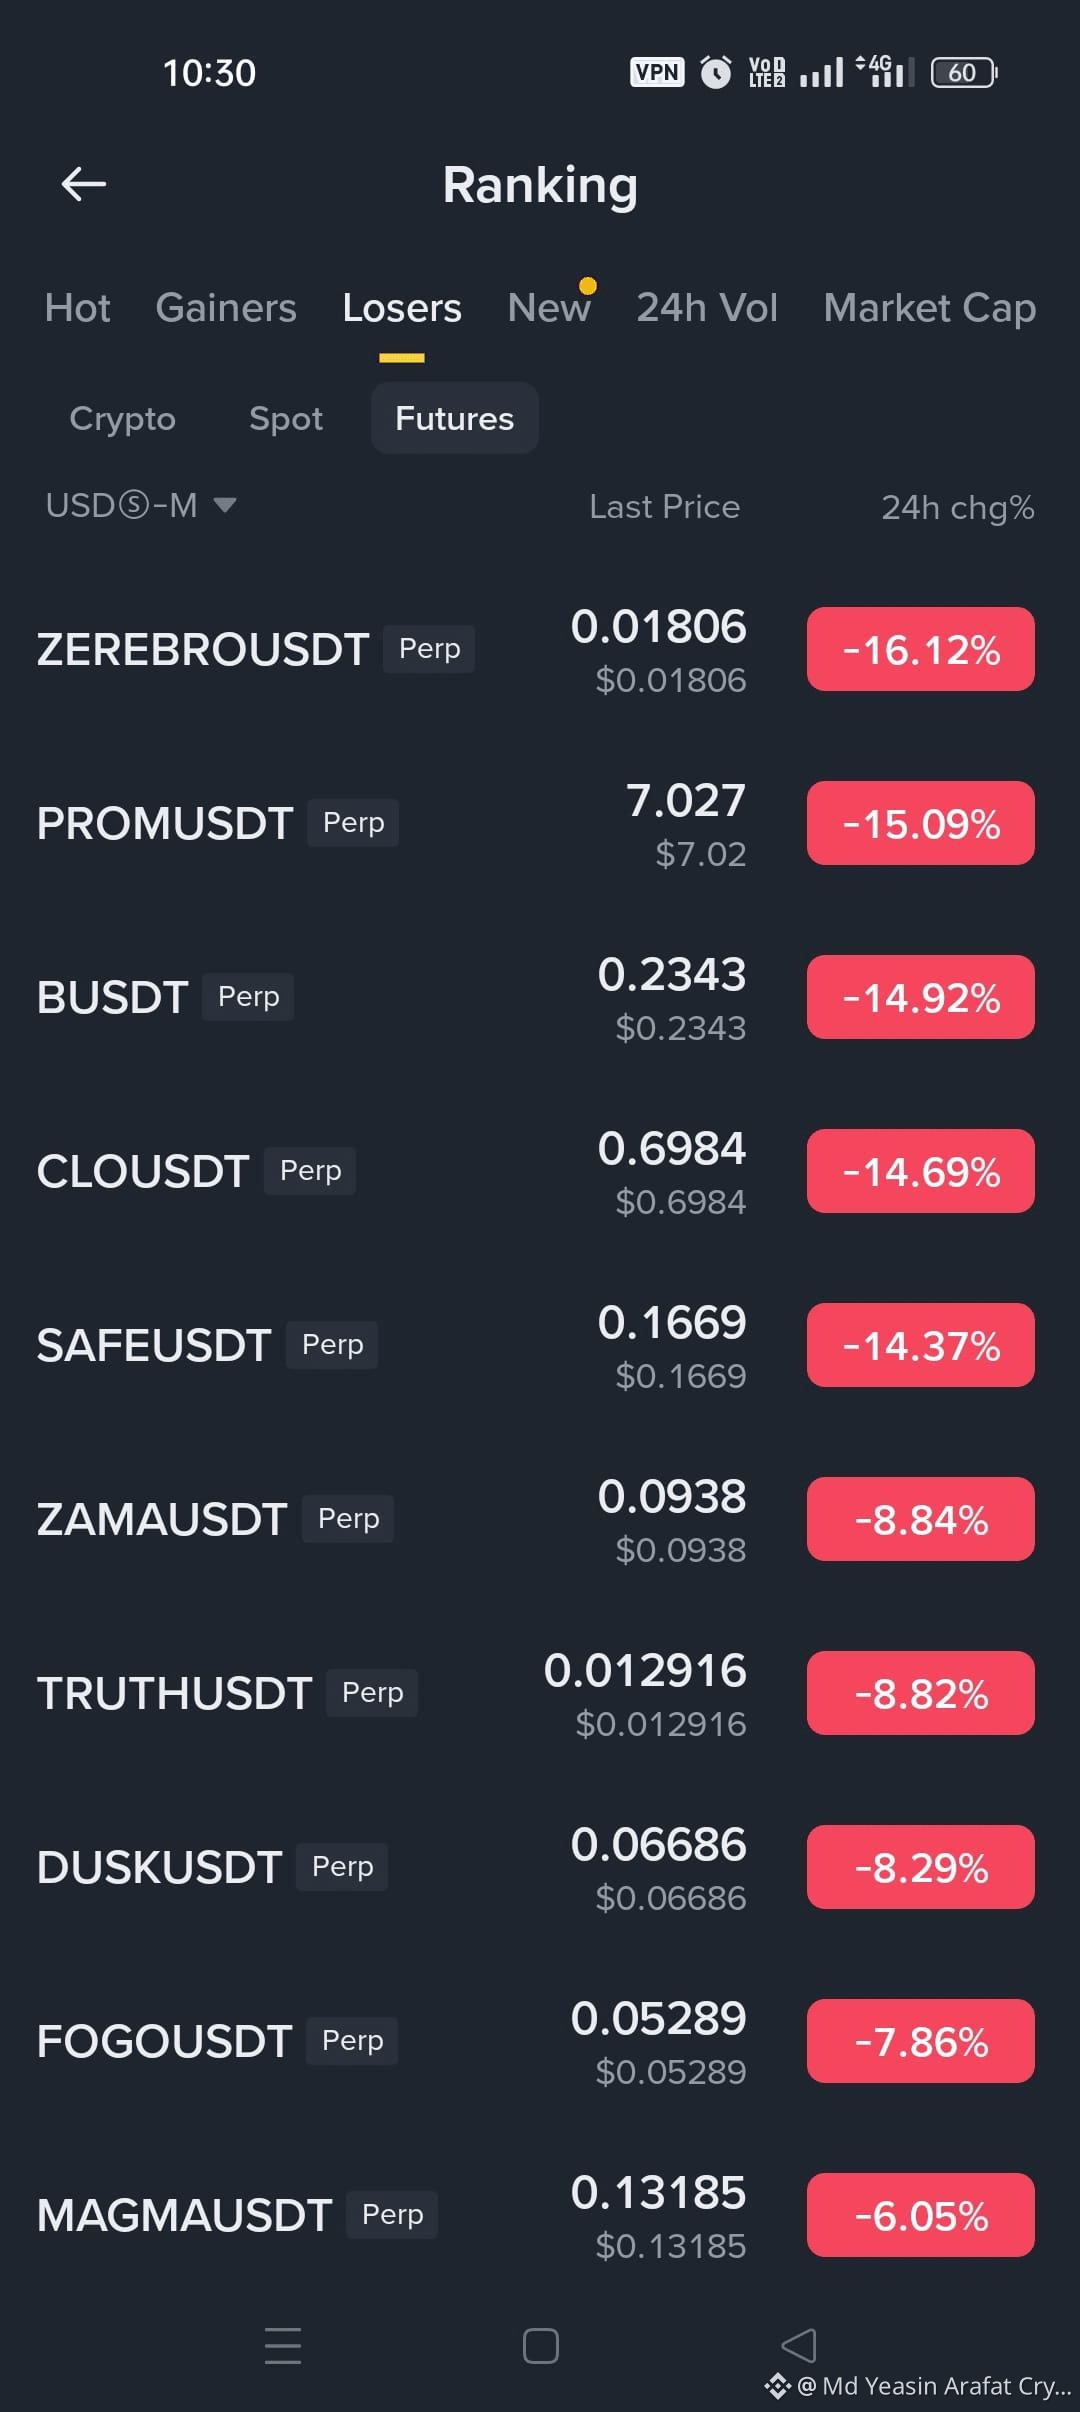Tap the back arrow icon
Viewport: 1080px width, 2412px height.
[x=84, y=184]
